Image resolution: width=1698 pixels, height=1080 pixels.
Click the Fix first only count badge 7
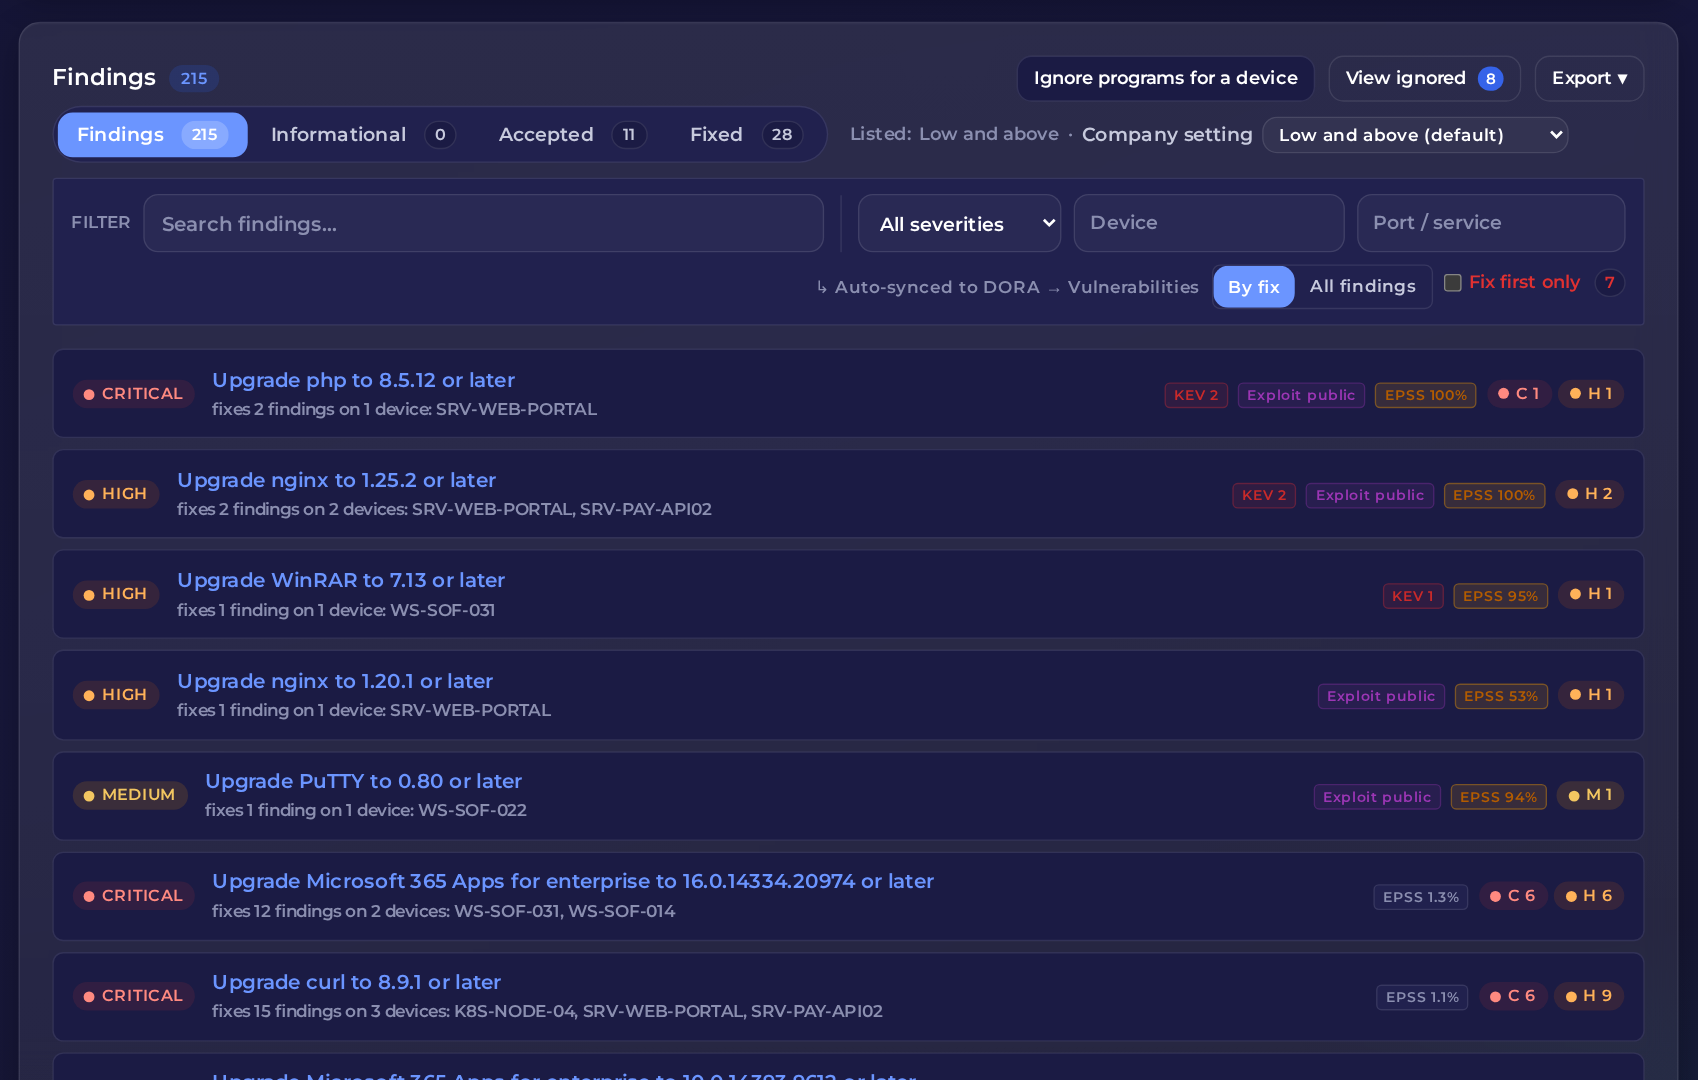pos(1609,283)
